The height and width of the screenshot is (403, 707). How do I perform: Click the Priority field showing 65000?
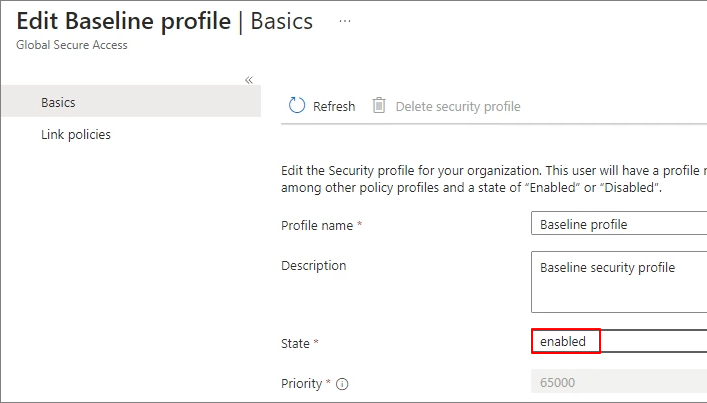619,382
